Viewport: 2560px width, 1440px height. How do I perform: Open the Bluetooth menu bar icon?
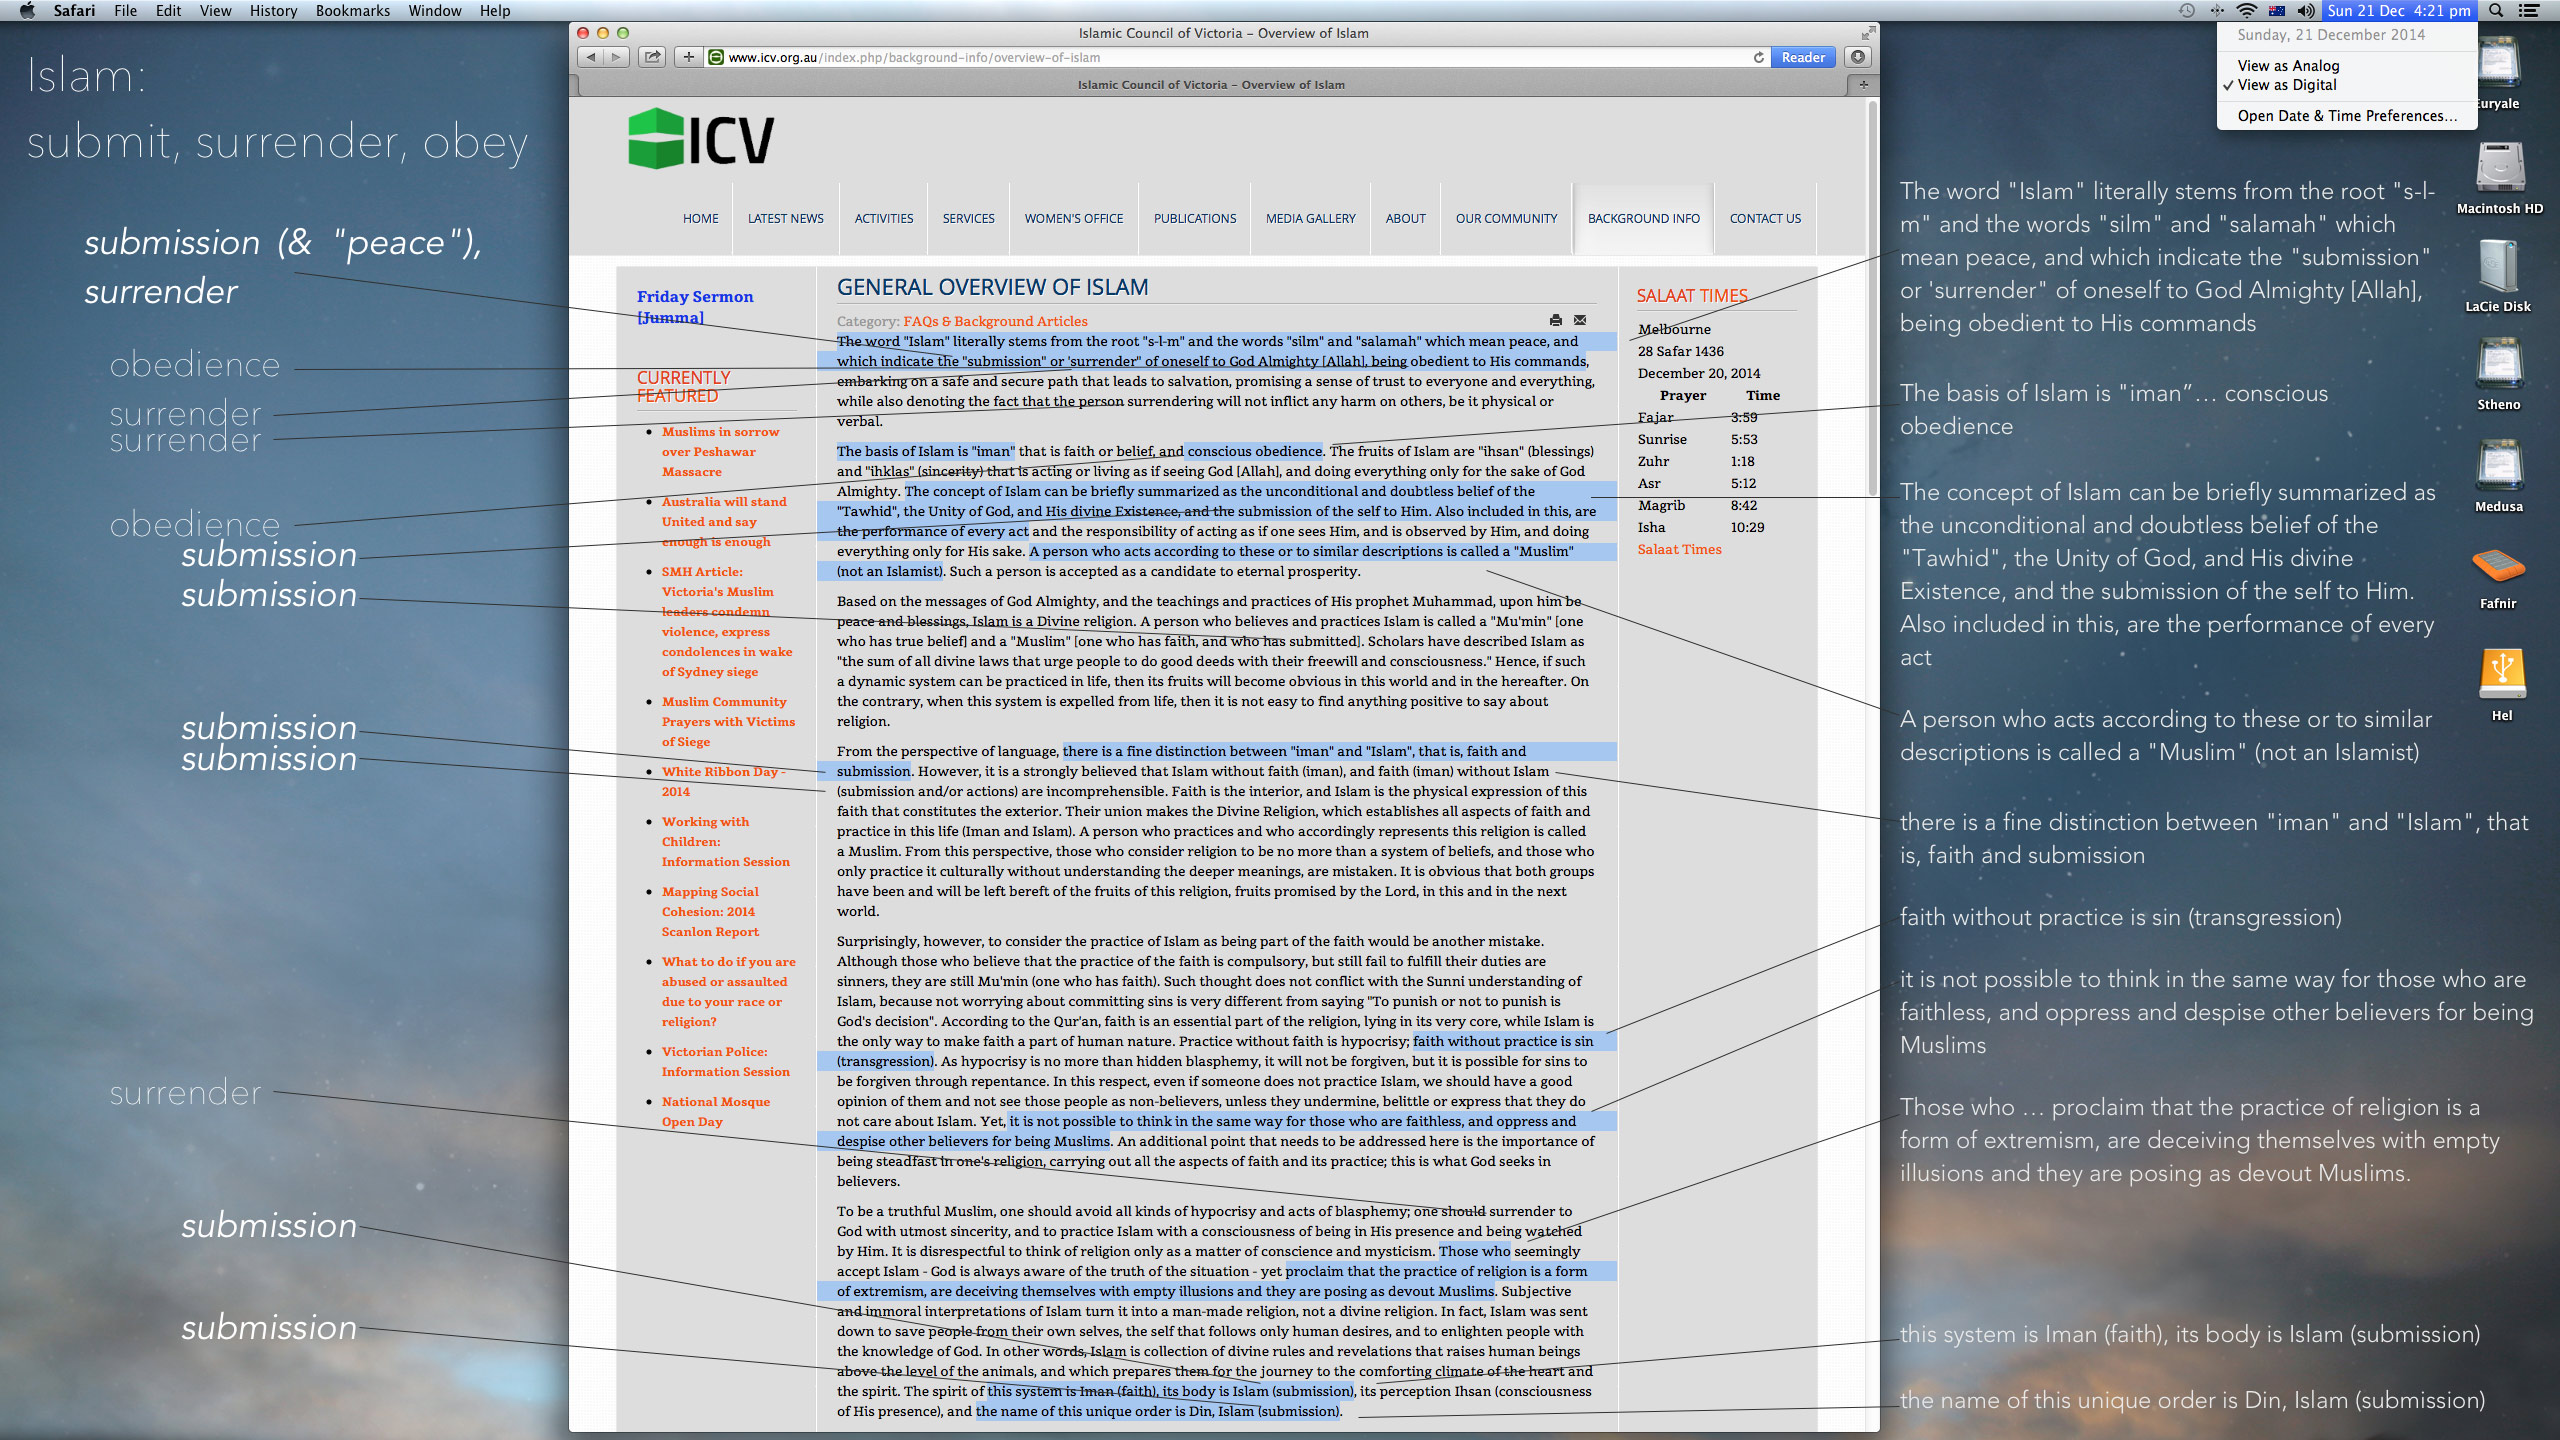coord(2217,10)
